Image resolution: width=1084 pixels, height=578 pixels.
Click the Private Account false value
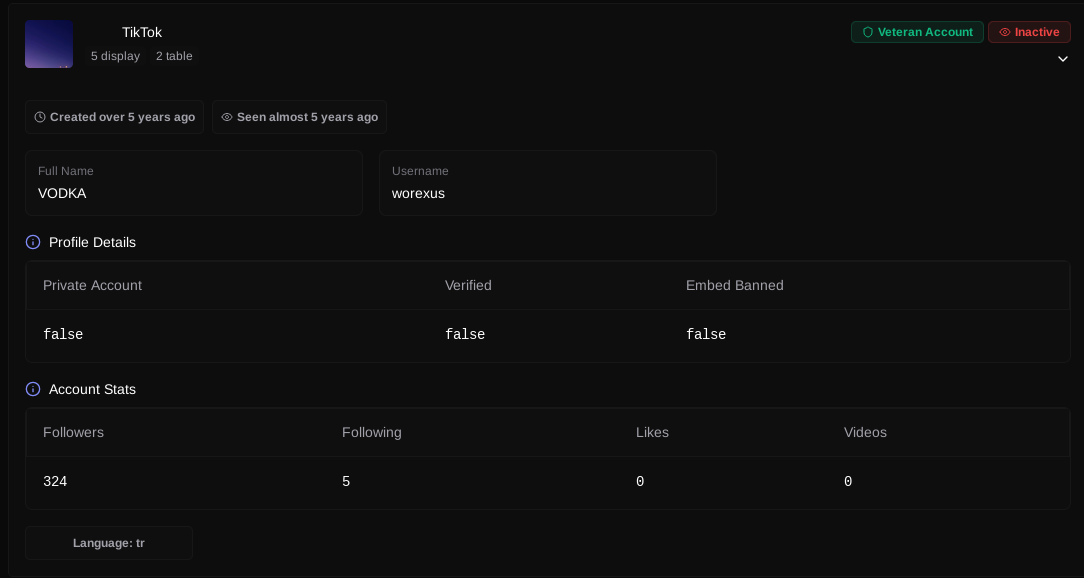coord(63,335)
